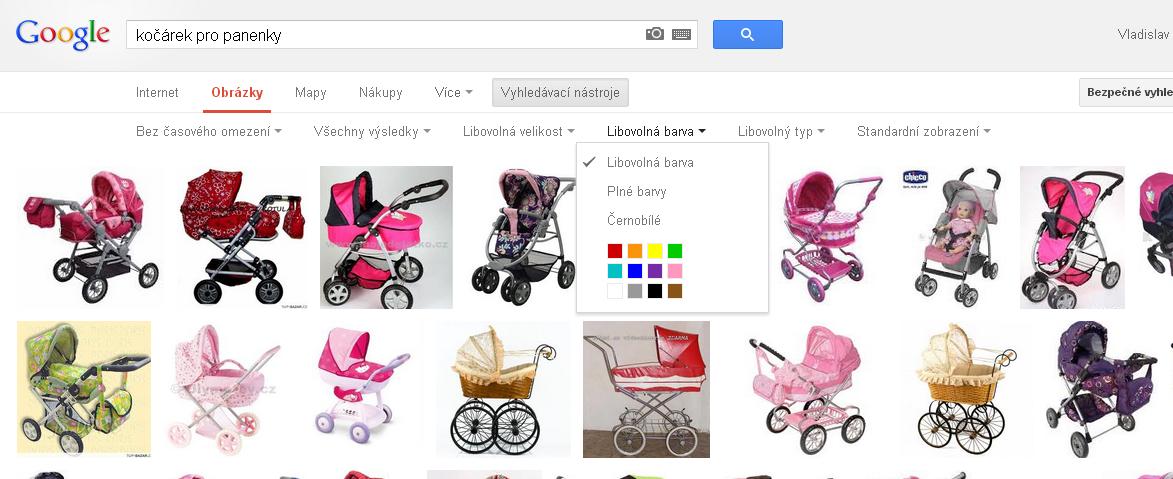Click the blue magnifier search button
This screenshot has width=1173, height=479.
[747, 34]
